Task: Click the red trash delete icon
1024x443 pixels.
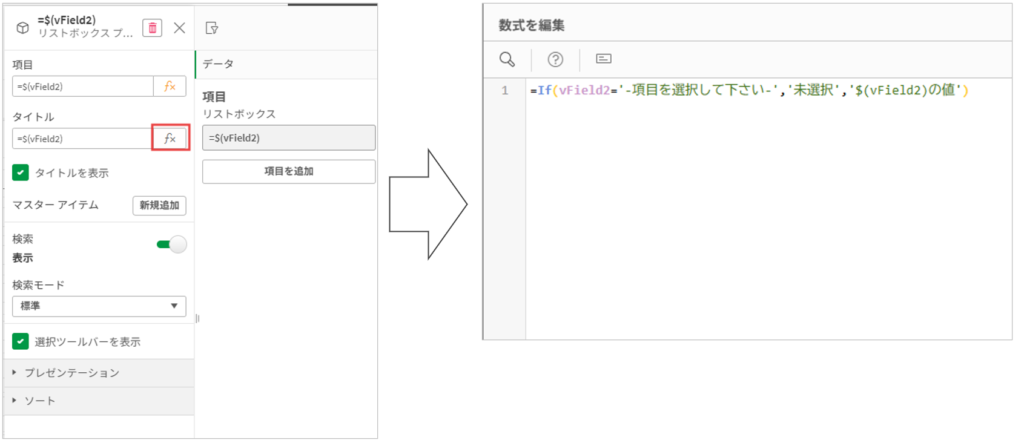Action: 151,28
